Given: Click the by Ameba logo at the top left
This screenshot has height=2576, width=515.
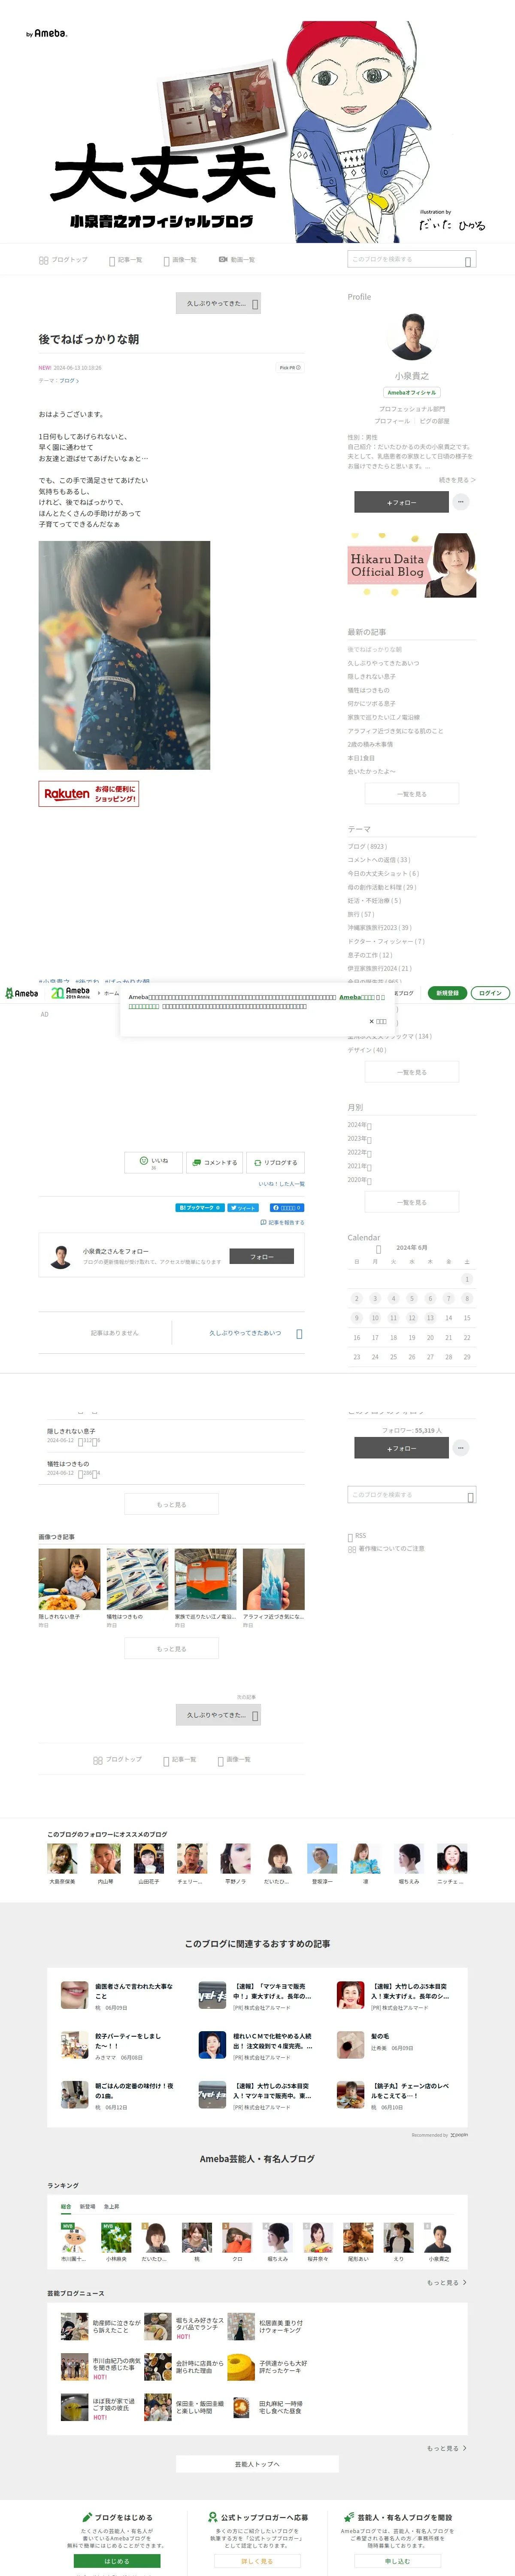Looking at the screenshot, I should (47, 33).
